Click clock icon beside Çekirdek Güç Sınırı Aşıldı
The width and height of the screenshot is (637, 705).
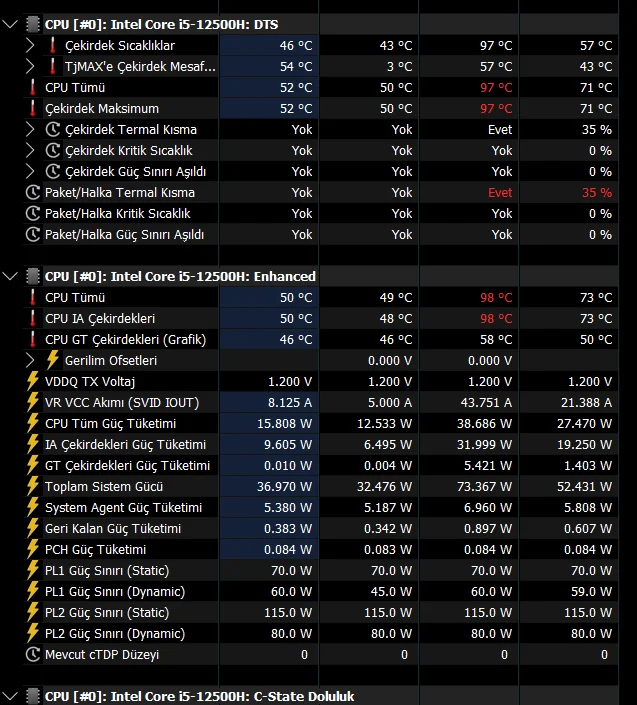[53, 171]
